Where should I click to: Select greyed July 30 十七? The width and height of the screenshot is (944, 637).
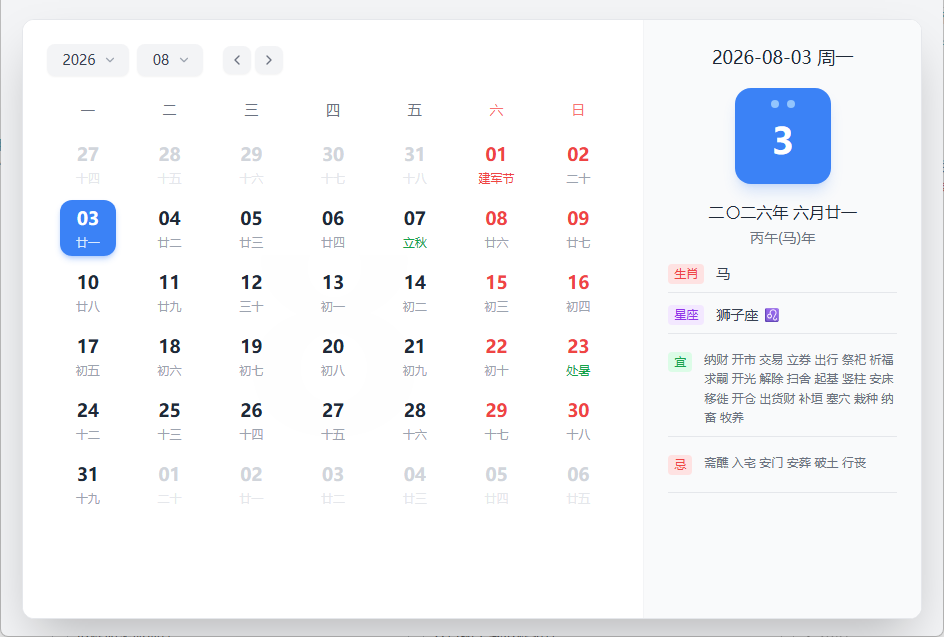pyautogui.click(x=333, y=164)
